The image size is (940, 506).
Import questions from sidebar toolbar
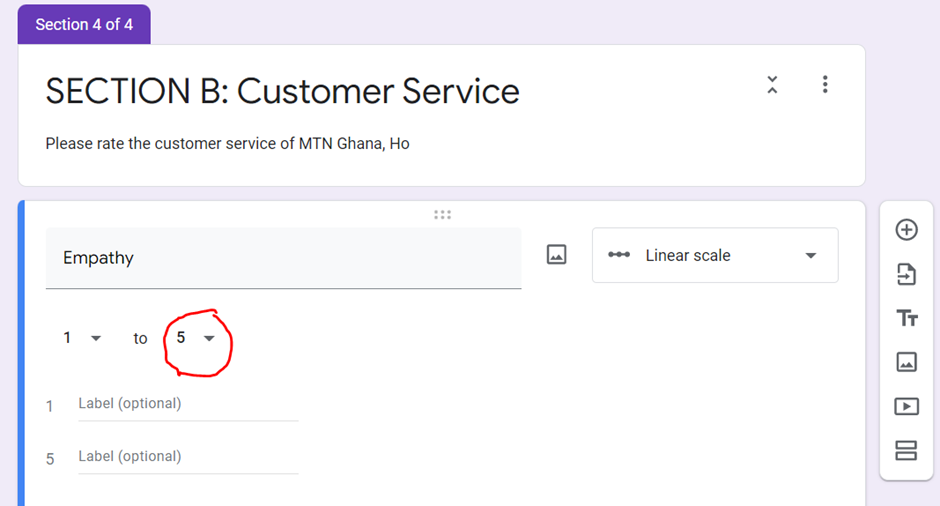coord(906,274)
